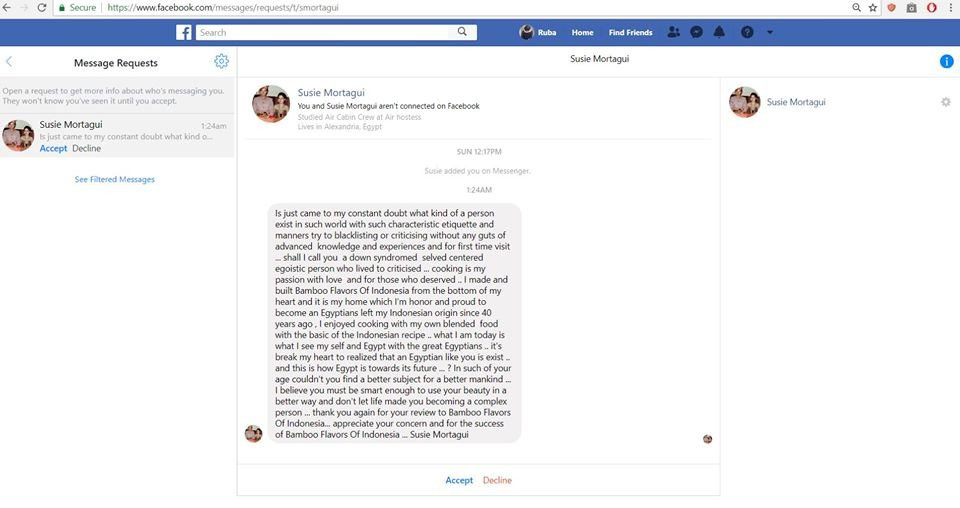
Task: Click the Facebook search input field
Action: 327,32
